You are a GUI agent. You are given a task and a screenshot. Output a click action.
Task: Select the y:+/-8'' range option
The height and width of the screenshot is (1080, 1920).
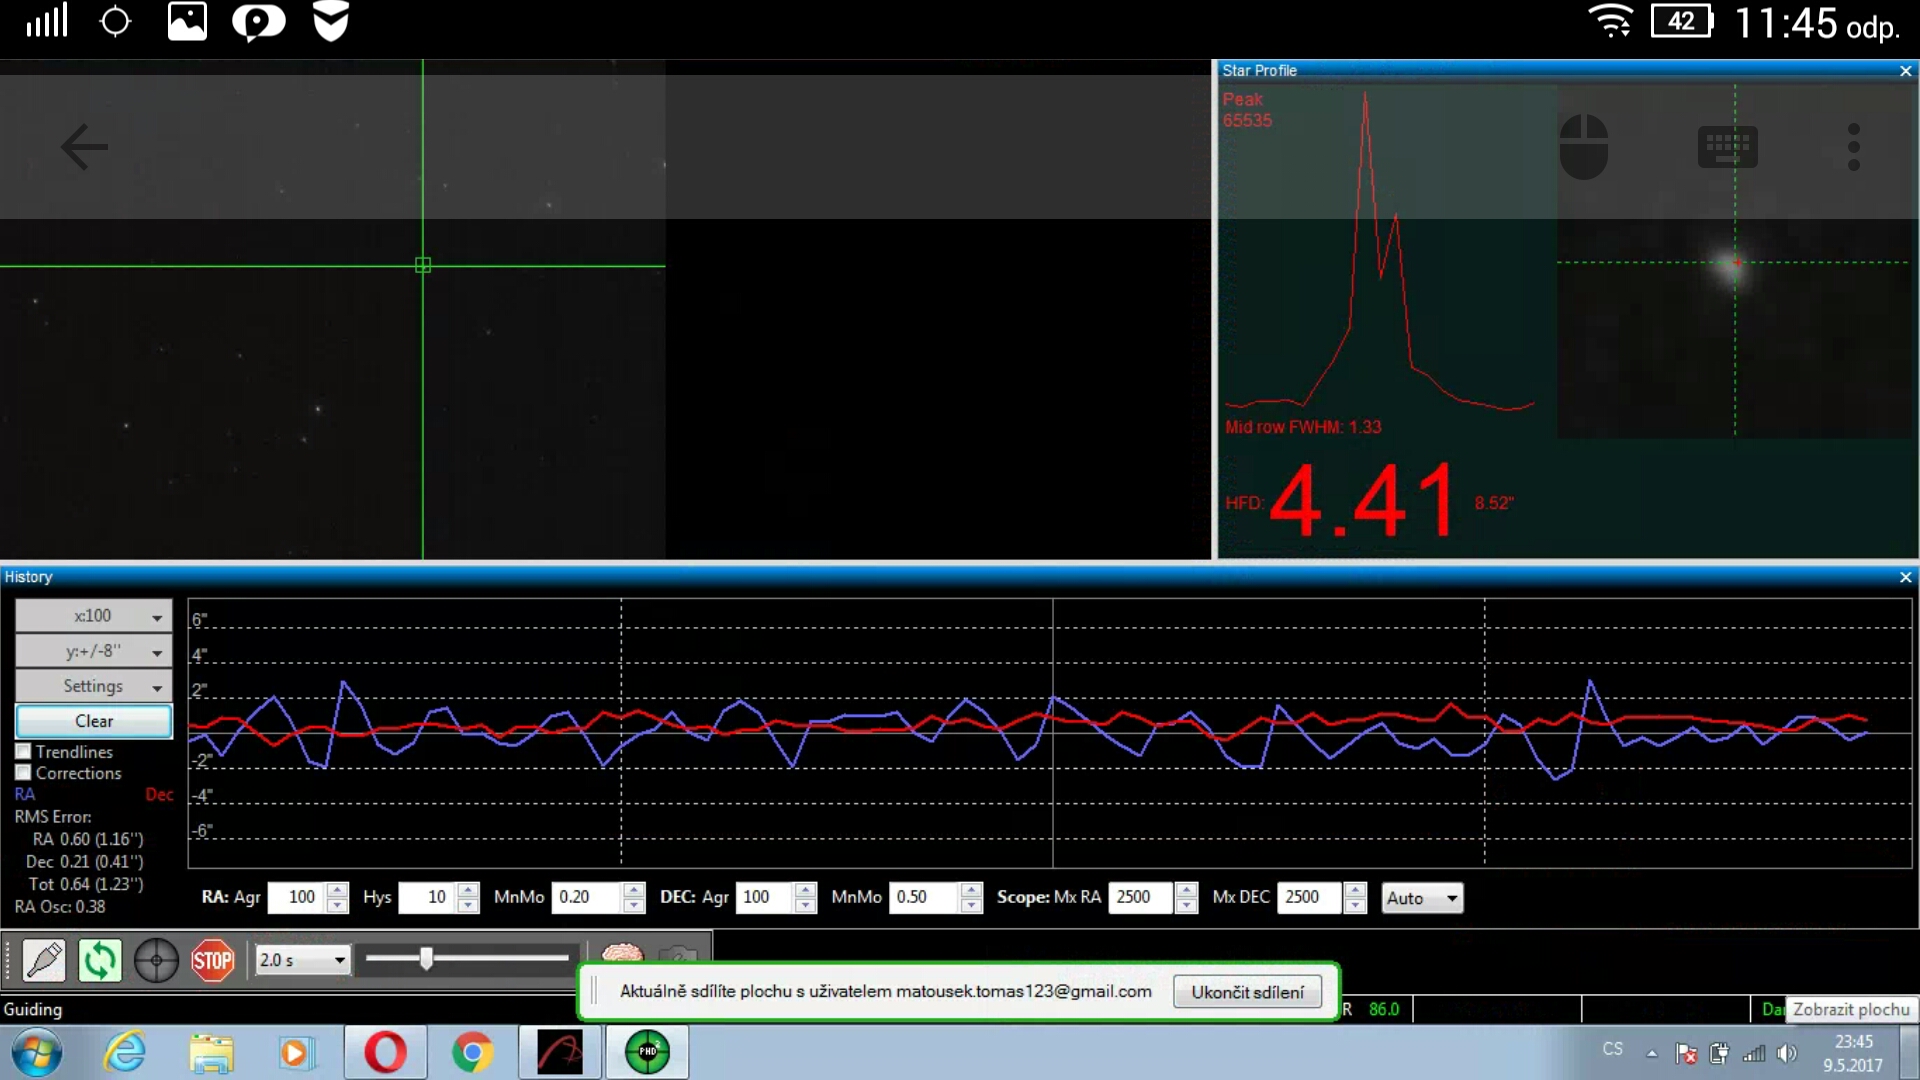92,650
